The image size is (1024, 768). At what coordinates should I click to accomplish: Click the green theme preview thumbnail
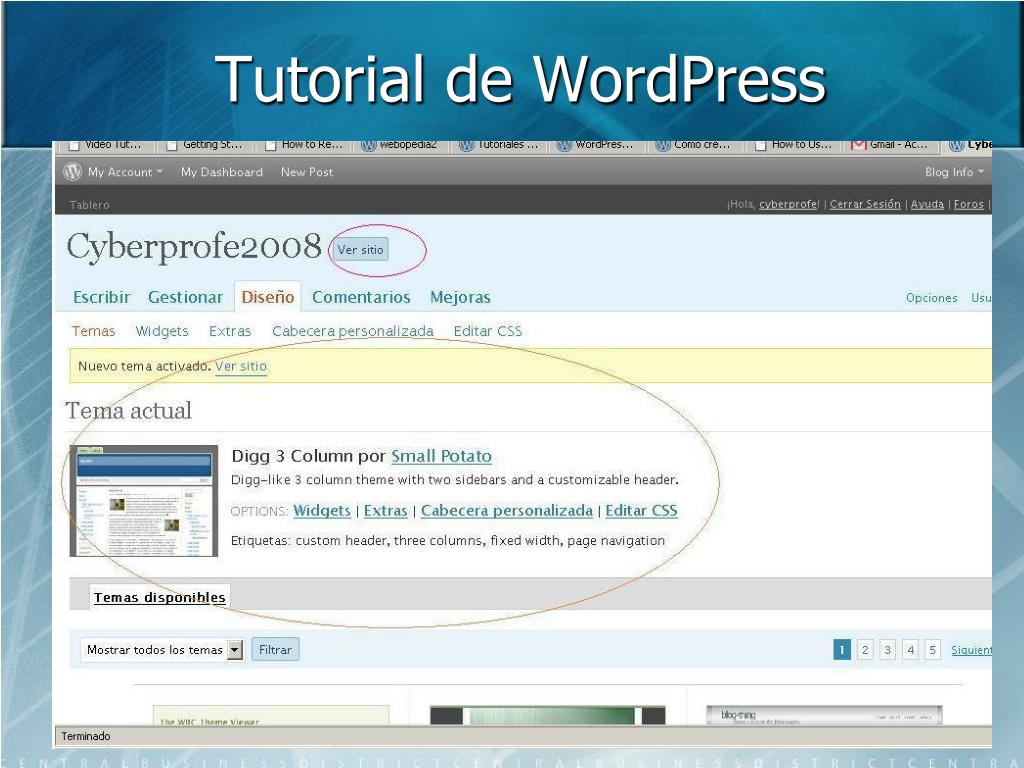(x=548, y=716)
